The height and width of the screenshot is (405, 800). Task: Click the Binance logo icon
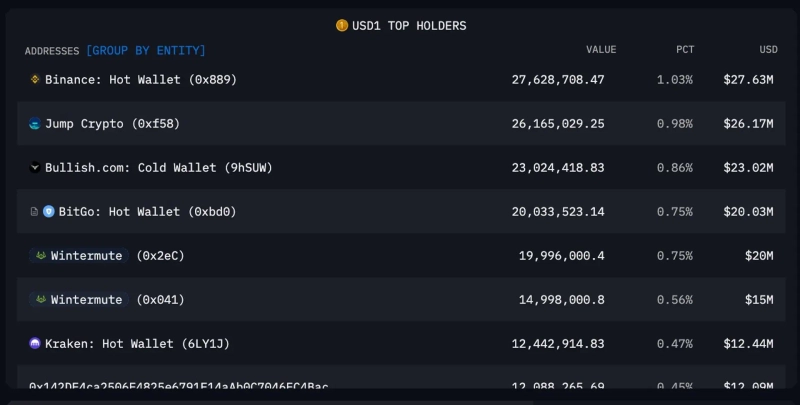pos(35,79)
